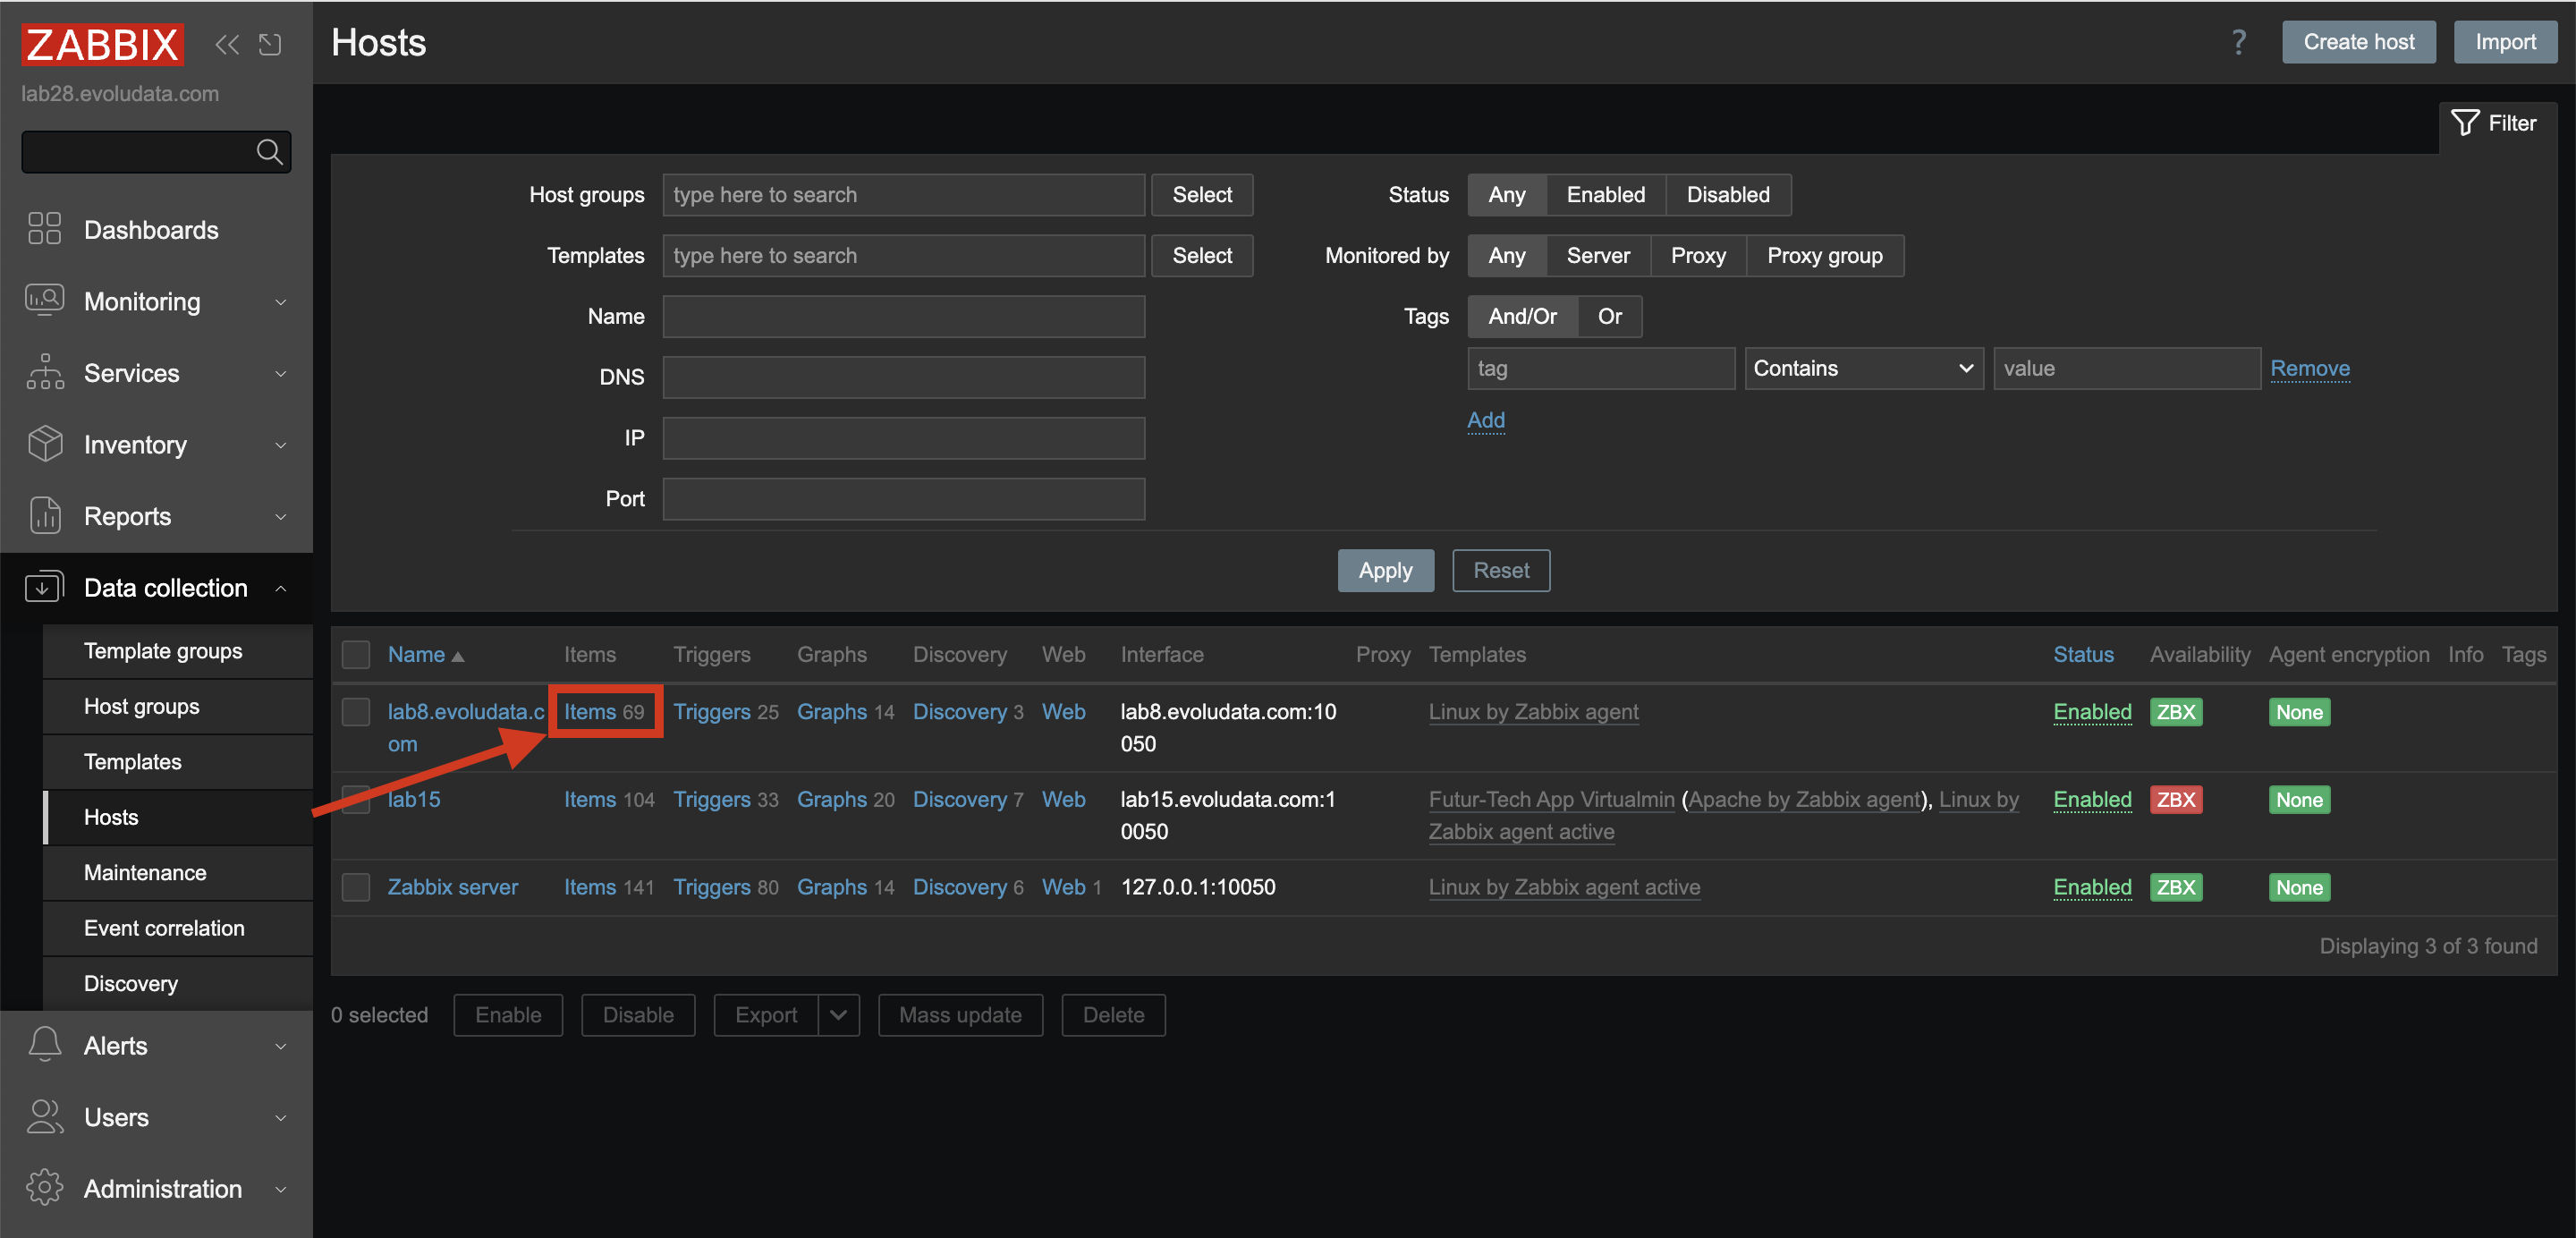Click the Administration gear icon

click(x=45, y=1188)
